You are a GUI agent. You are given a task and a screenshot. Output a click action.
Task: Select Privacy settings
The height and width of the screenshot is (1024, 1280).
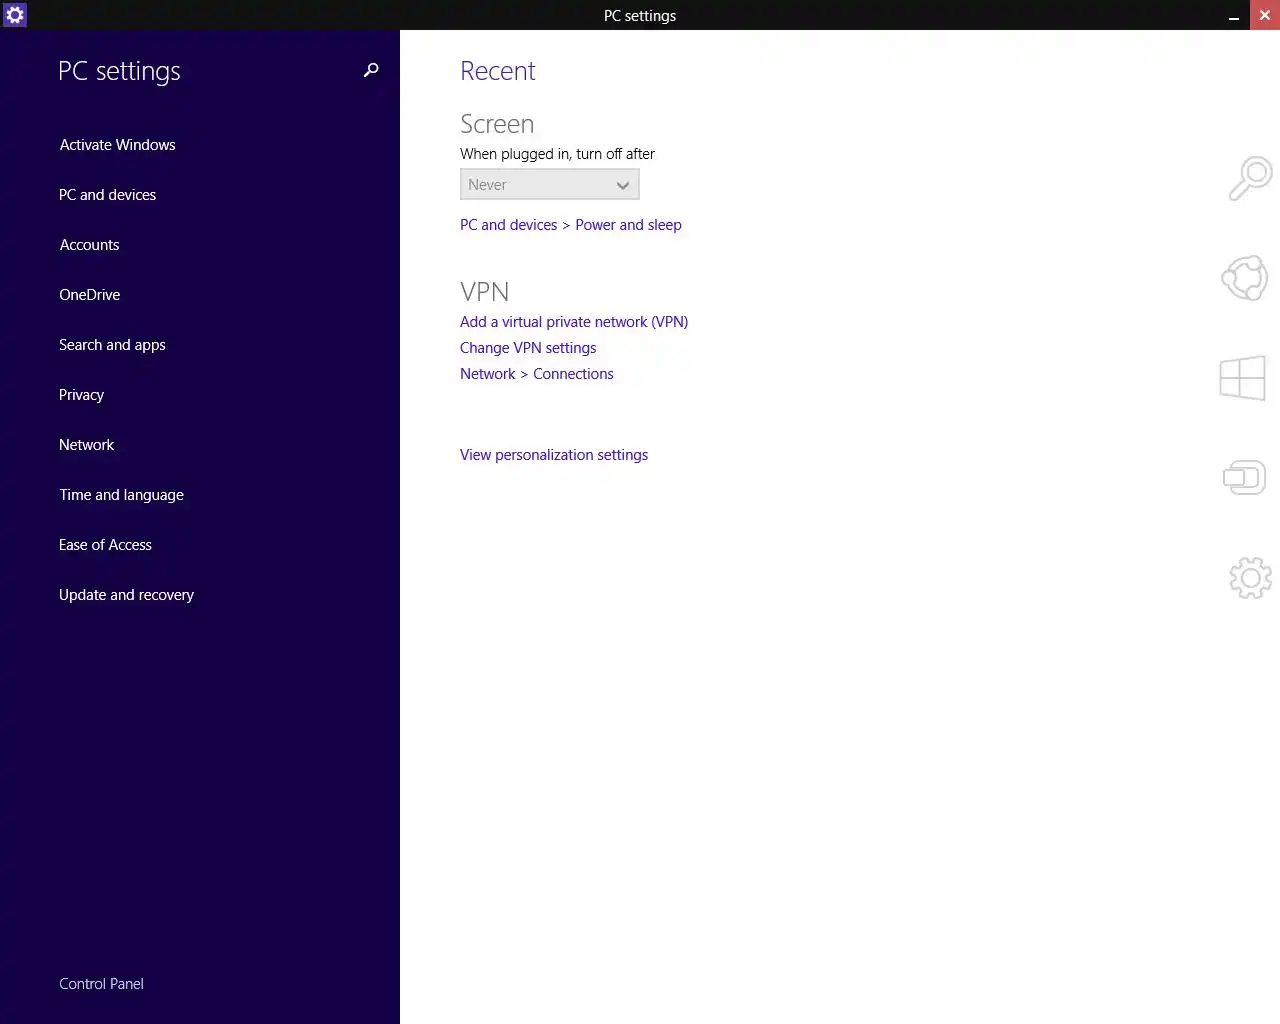pyautogui.click(x=81, y=395)
